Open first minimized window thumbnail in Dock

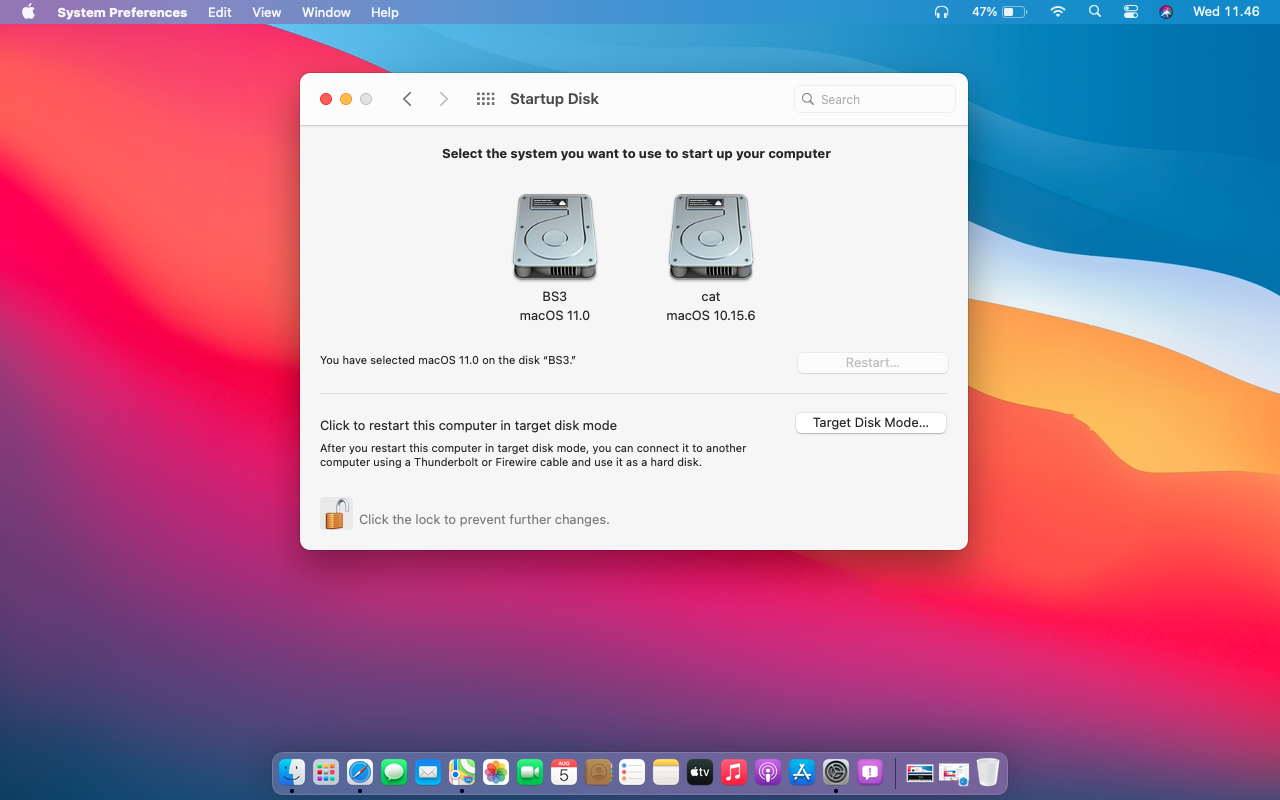tap(920, 772)
